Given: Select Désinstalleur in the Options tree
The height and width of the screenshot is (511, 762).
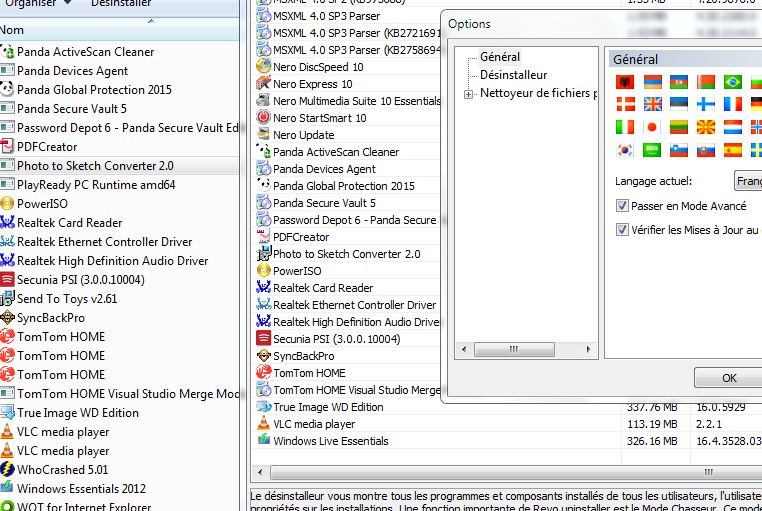Looking at the screenshot, I should 513,75.
